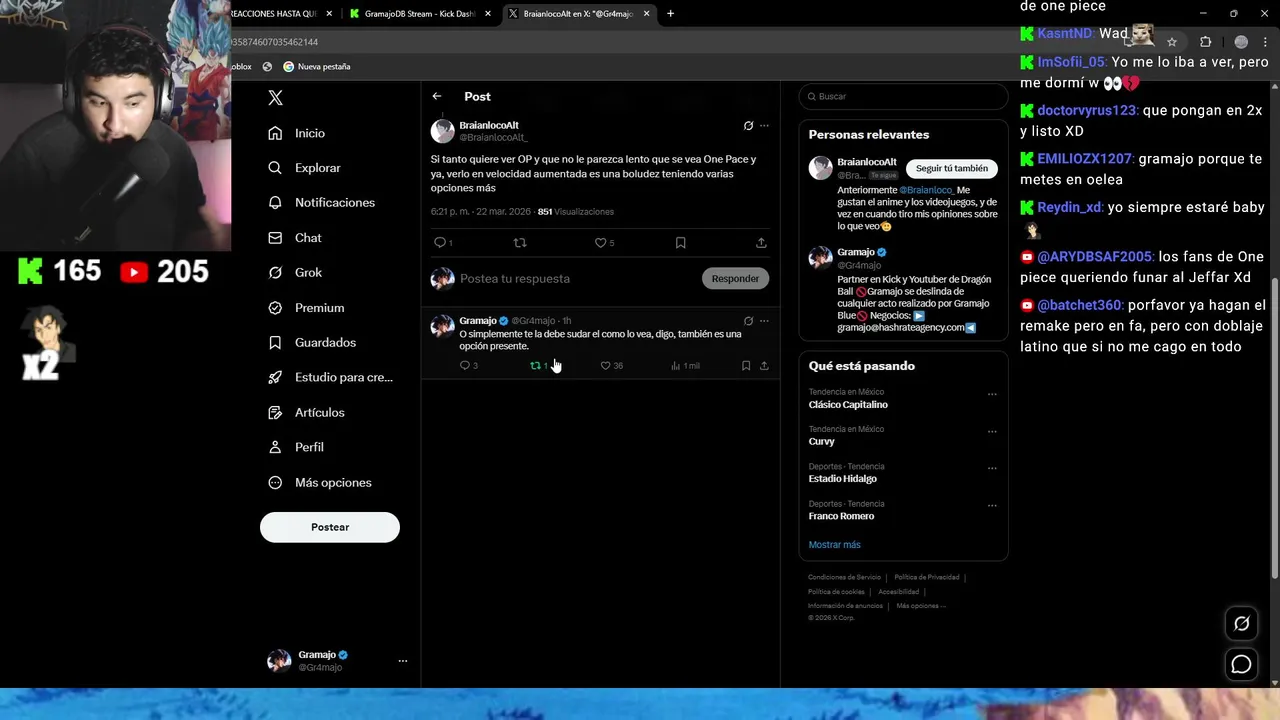The image size is (1280, 720).
Task: Click Grok icon on Gramajo's reply
Action: [748, 321]
